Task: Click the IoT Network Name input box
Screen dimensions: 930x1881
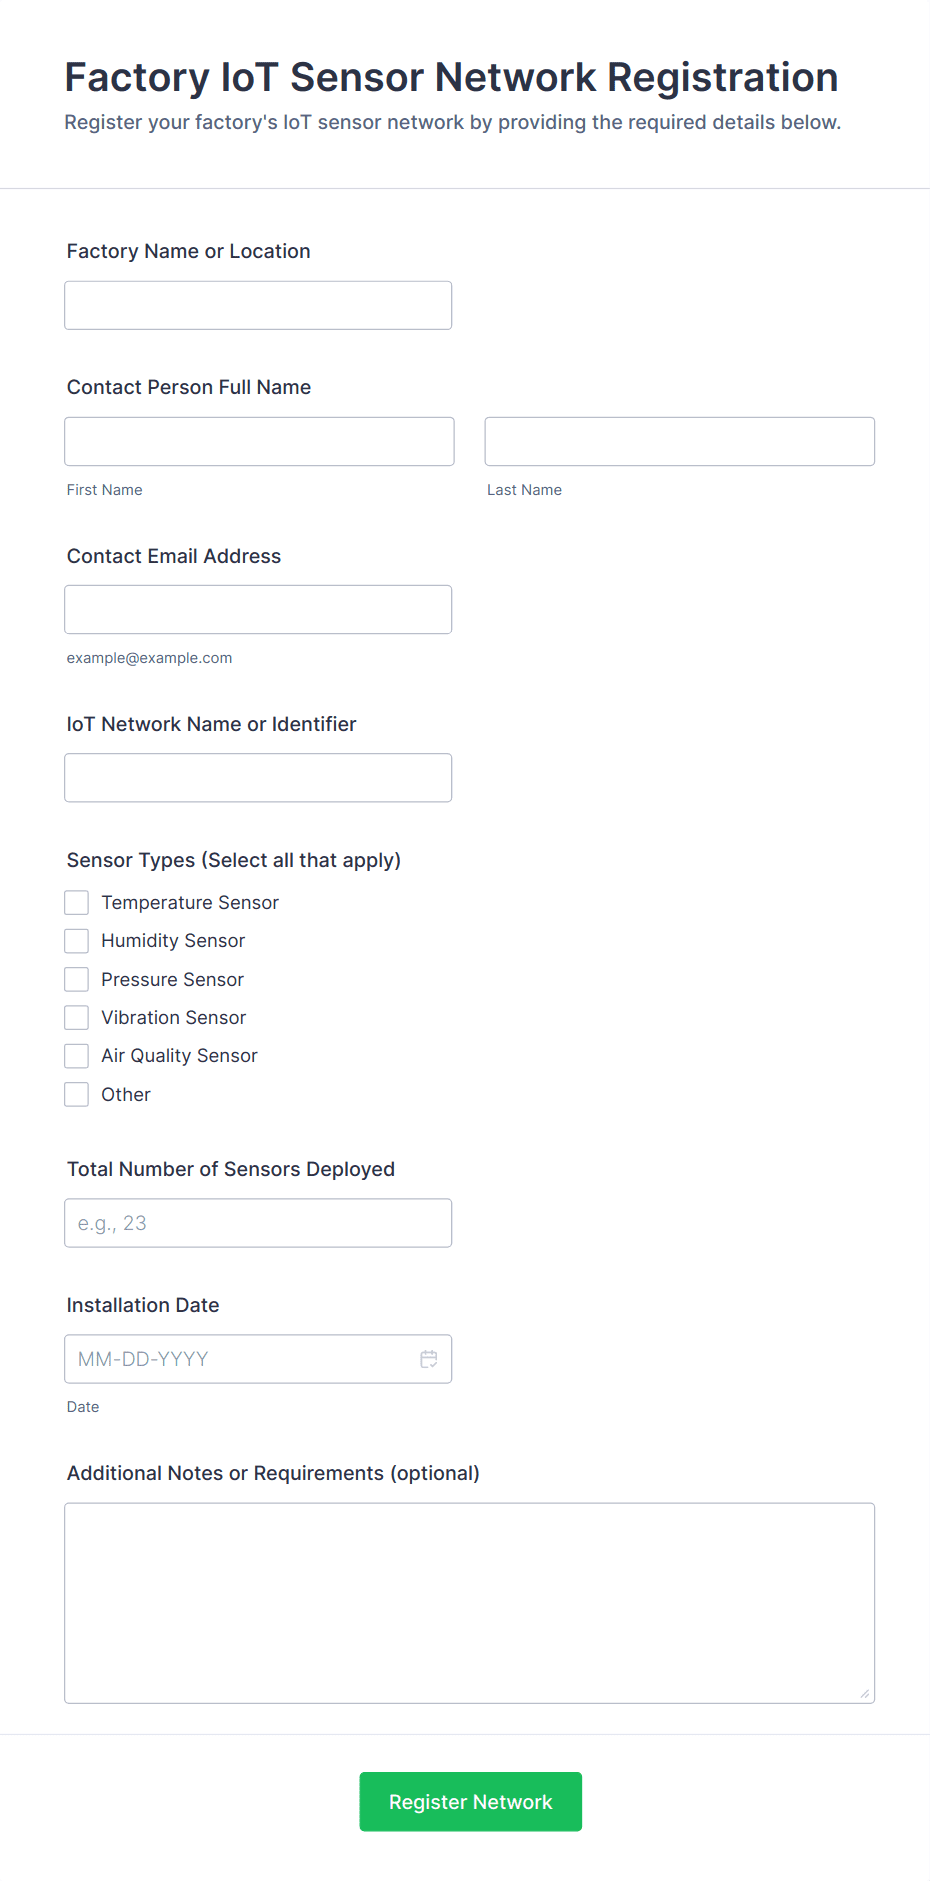Action: [258, 777]
